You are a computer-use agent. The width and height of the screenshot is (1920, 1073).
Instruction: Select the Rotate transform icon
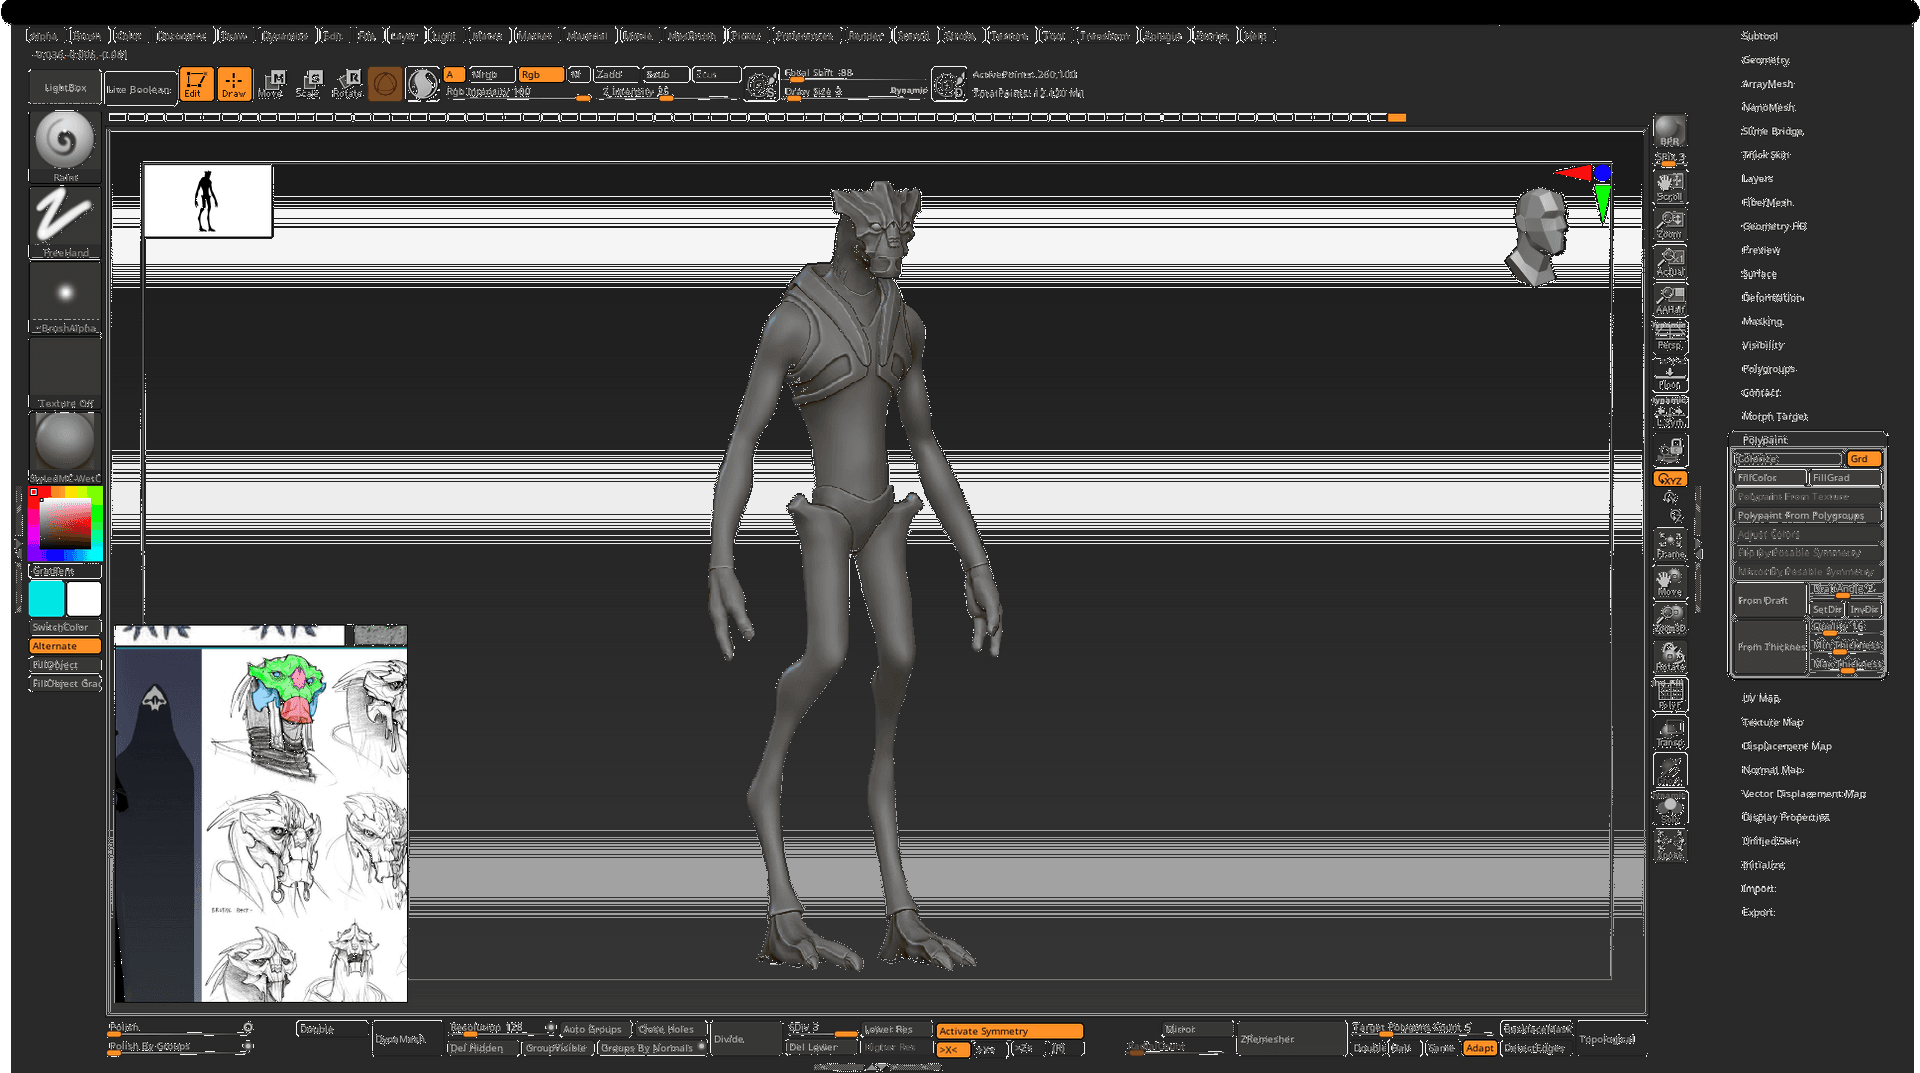[x=348, y=84]
